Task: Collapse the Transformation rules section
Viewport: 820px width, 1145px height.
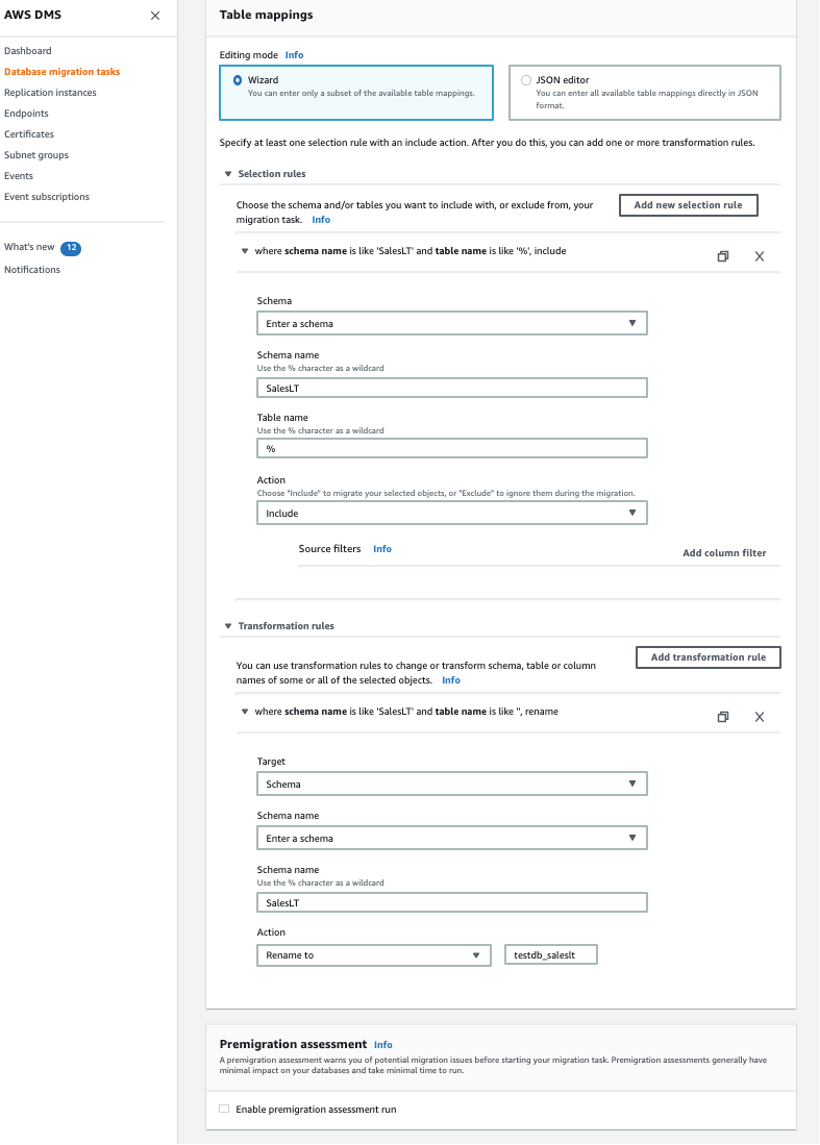Action: click(228, 626)
